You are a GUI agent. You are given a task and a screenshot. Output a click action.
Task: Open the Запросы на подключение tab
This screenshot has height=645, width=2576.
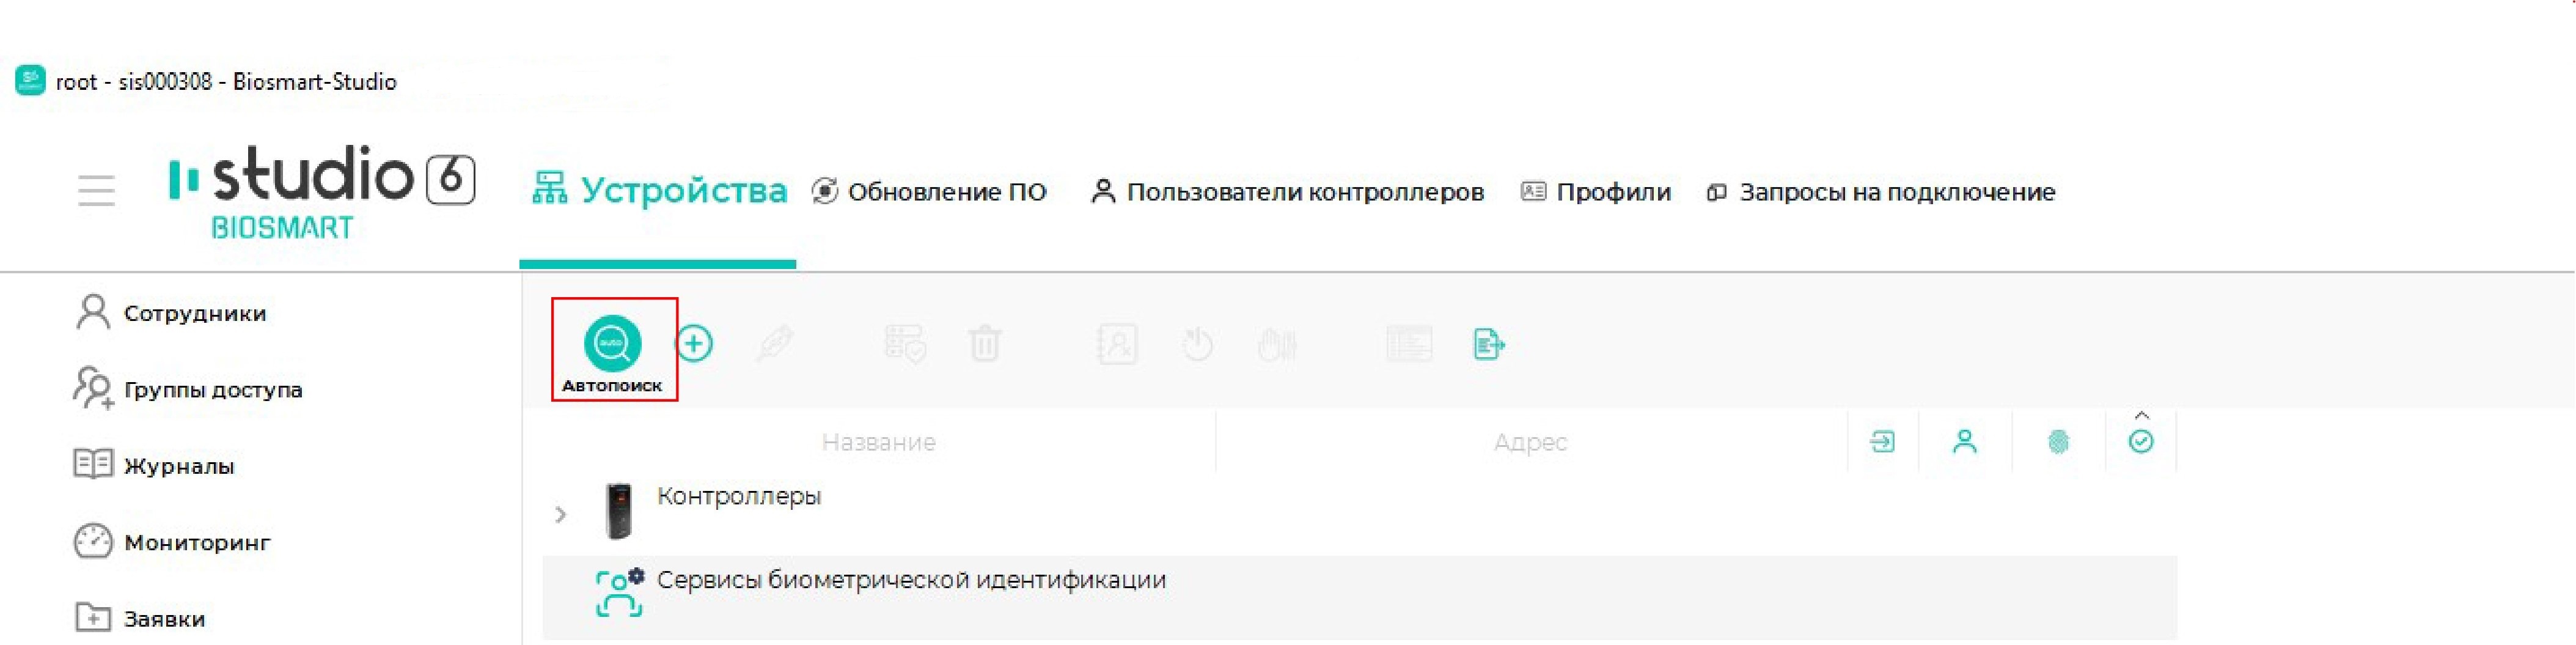point(1881,191)
